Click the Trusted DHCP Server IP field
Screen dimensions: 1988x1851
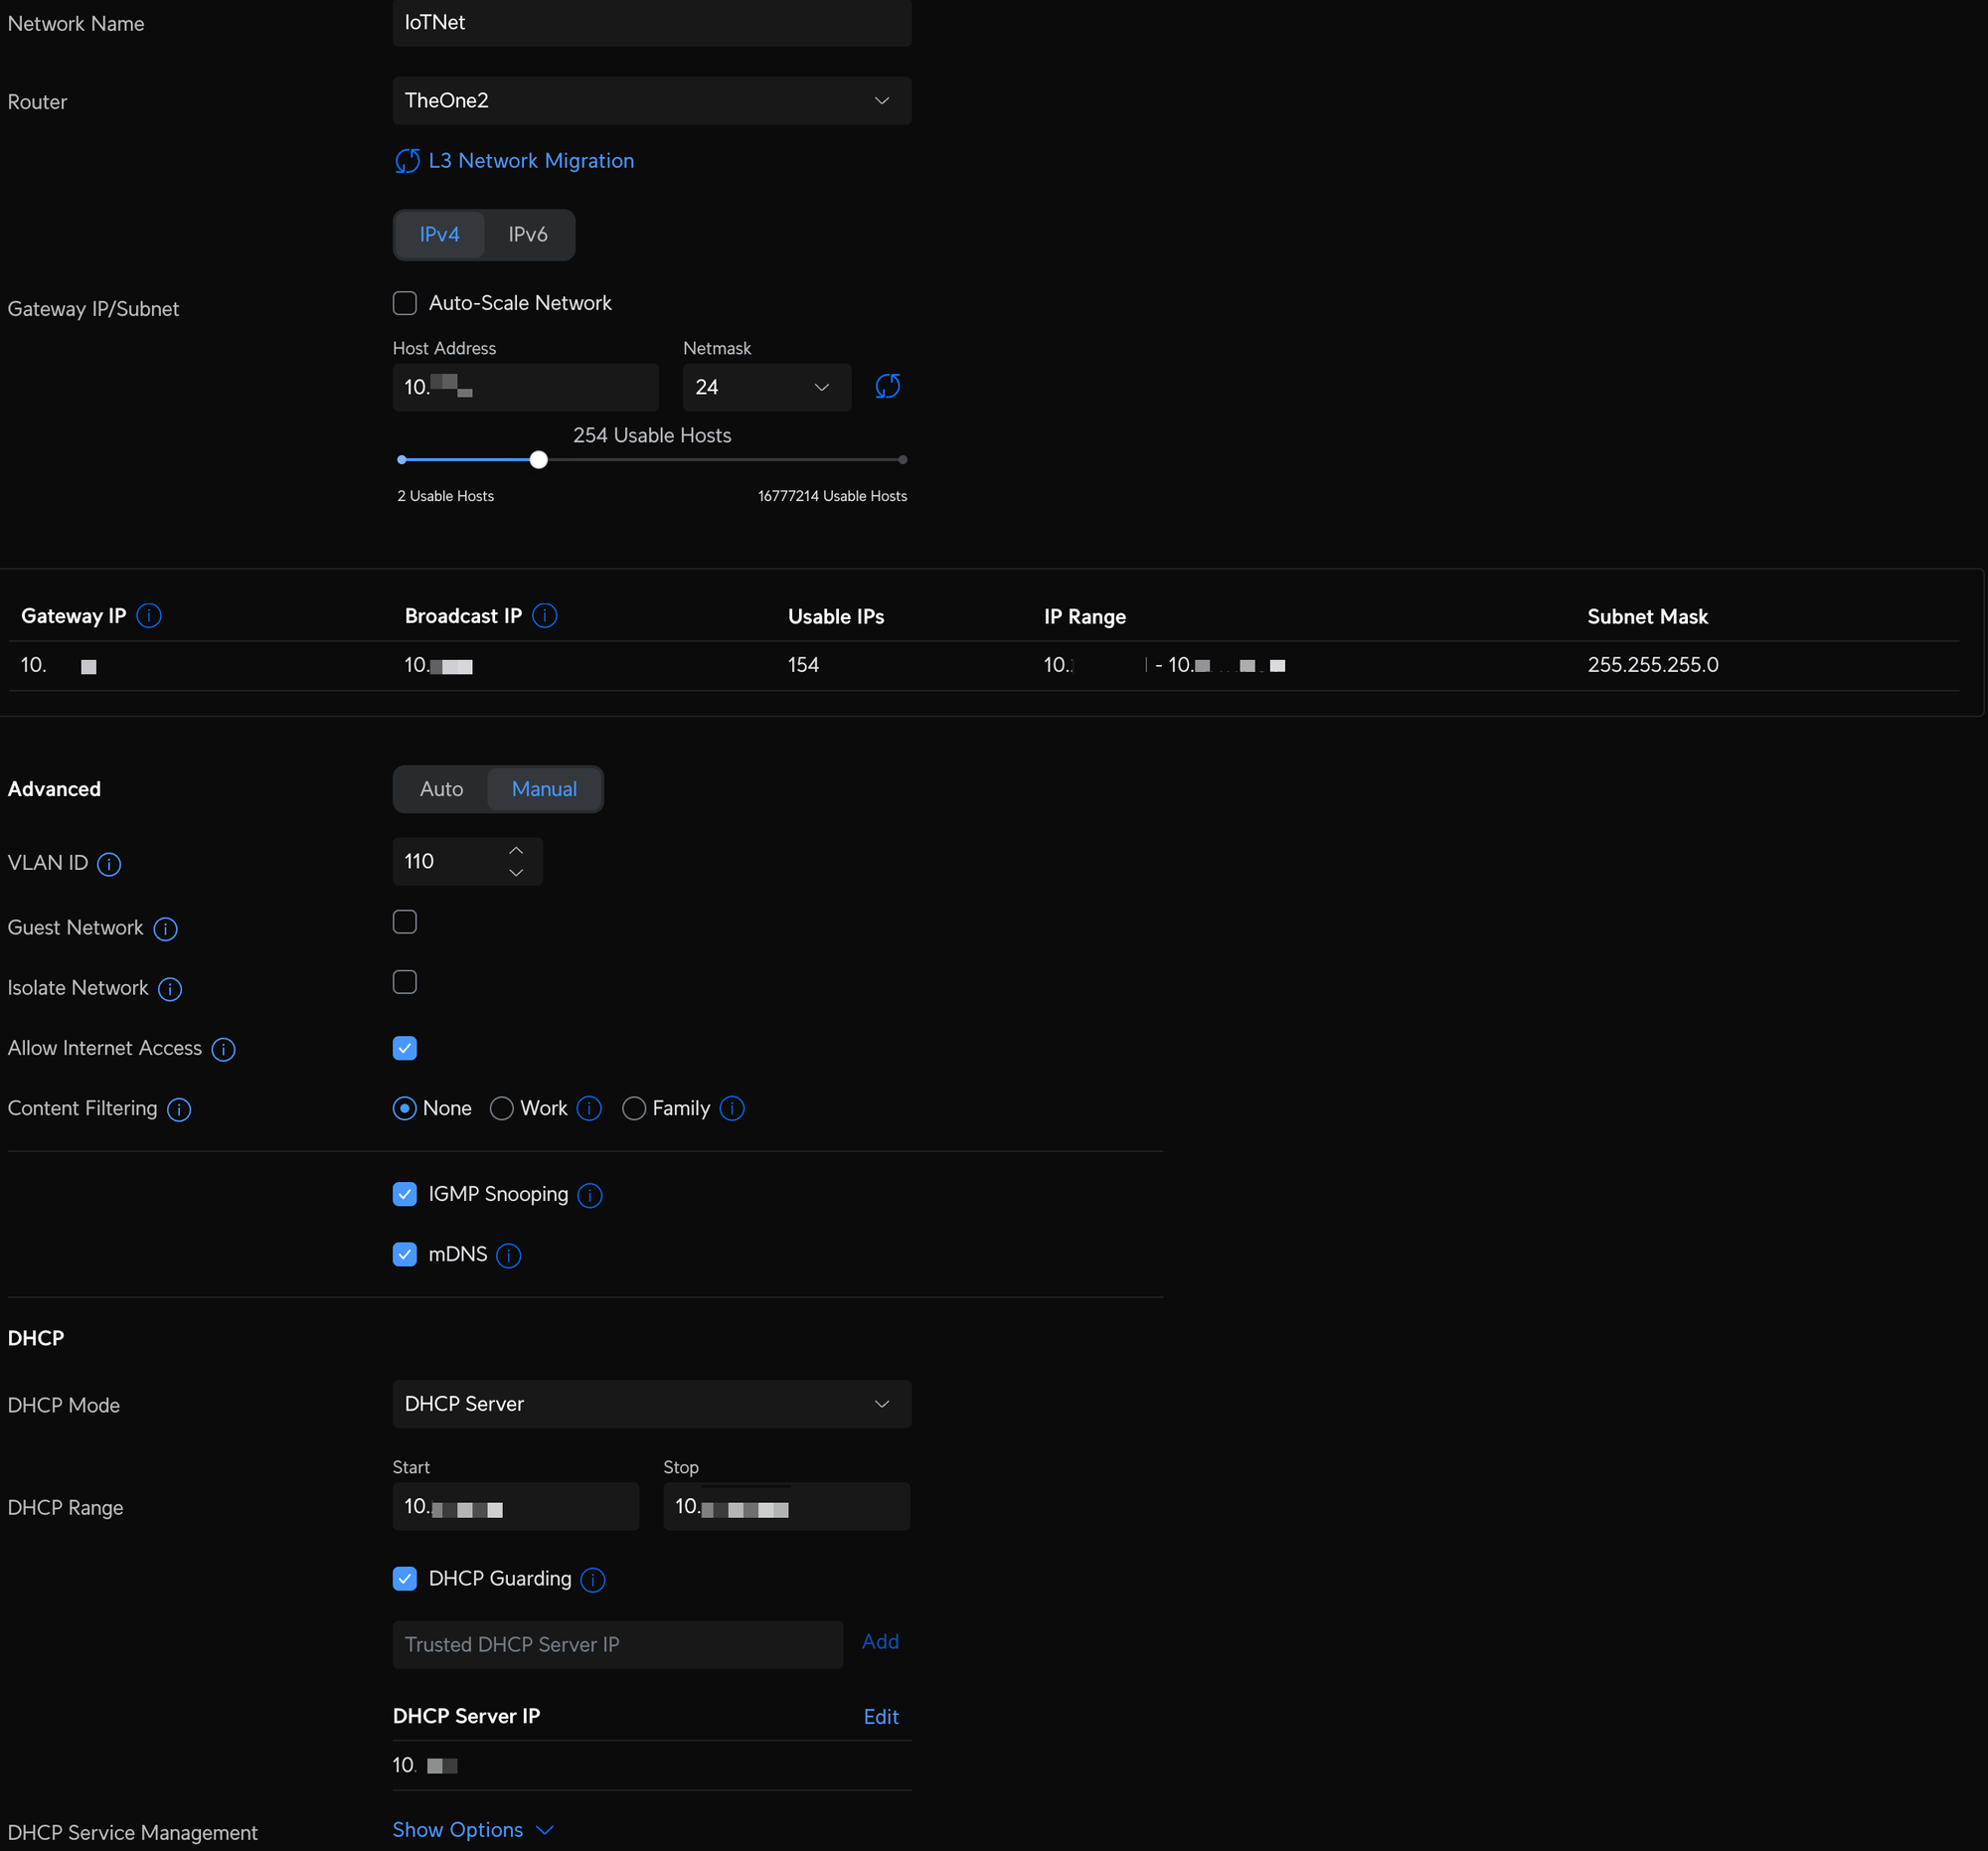click(617, 1644)
